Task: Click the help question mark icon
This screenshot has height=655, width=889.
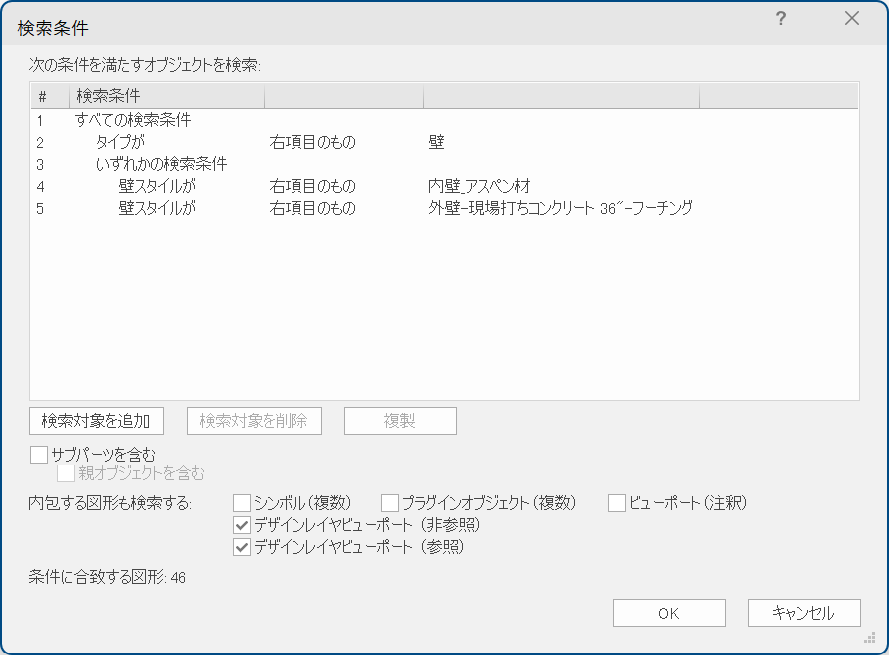Action: coord(781,19)
